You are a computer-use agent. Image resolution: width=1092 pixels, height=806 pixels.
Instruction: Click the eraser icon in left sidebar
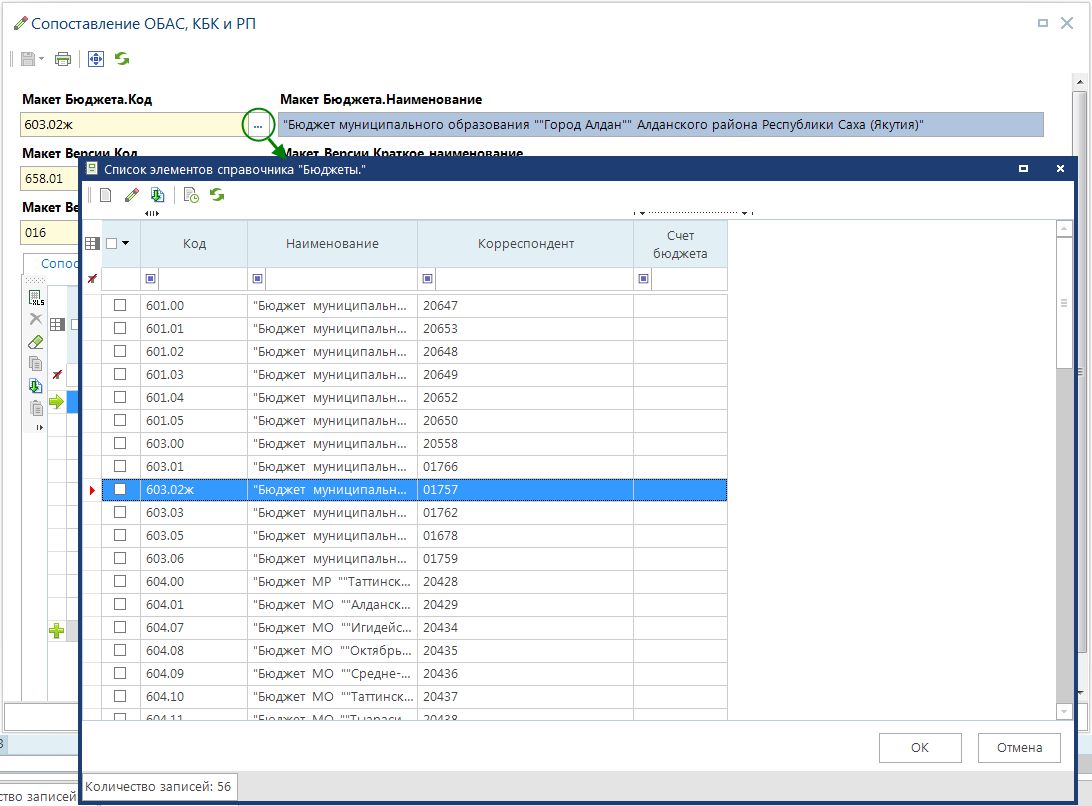[x=36, y=342]
